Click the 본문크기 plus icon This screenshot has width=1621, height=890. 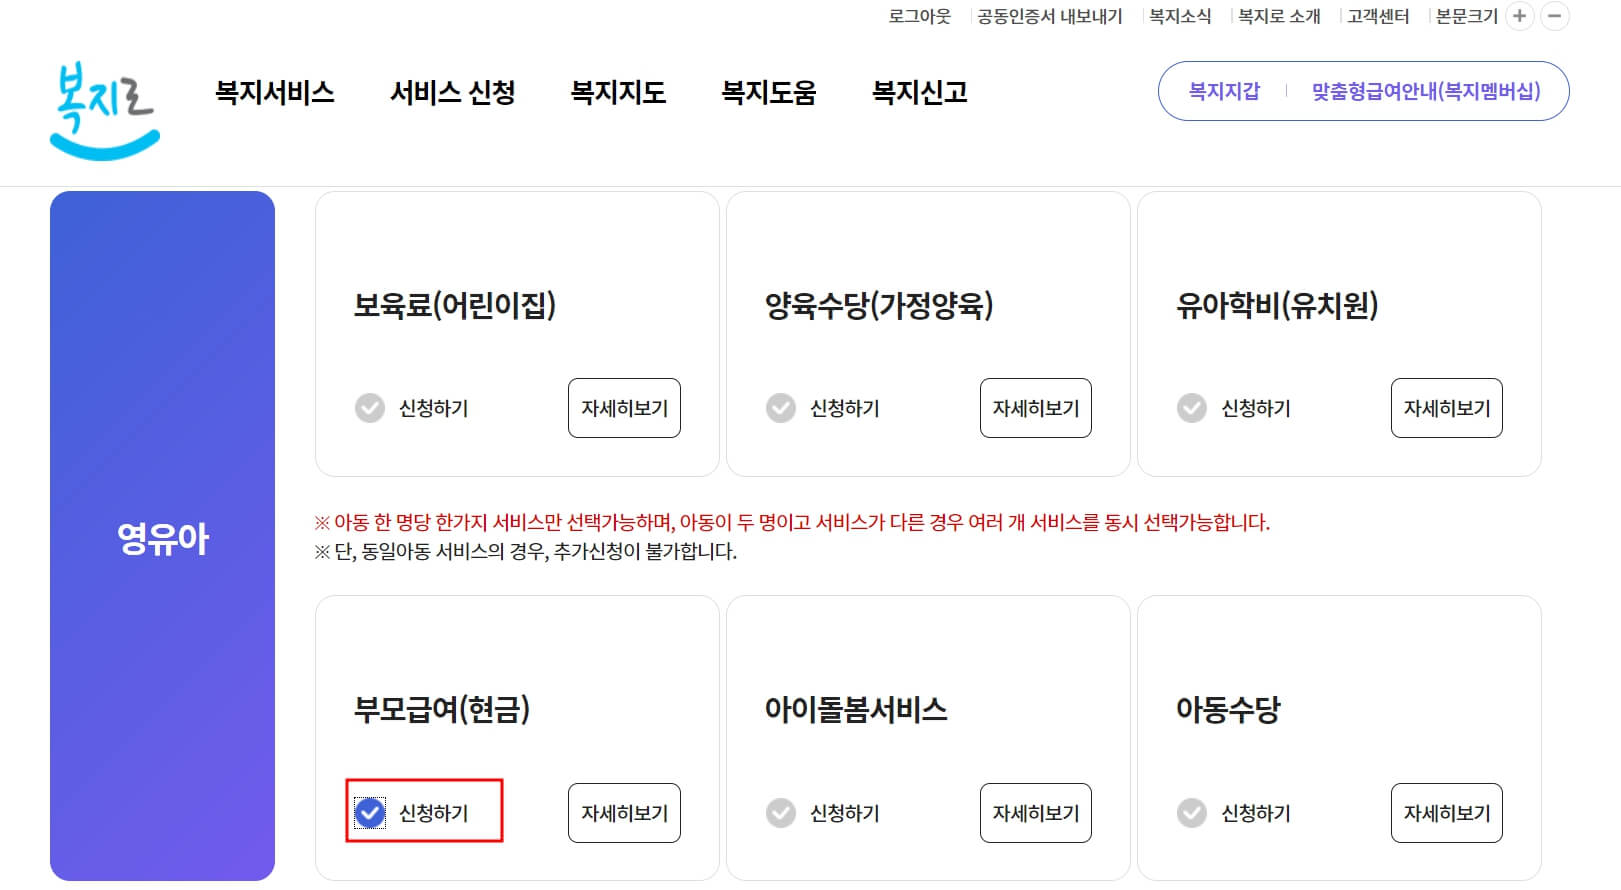[x=1519, y=16]
